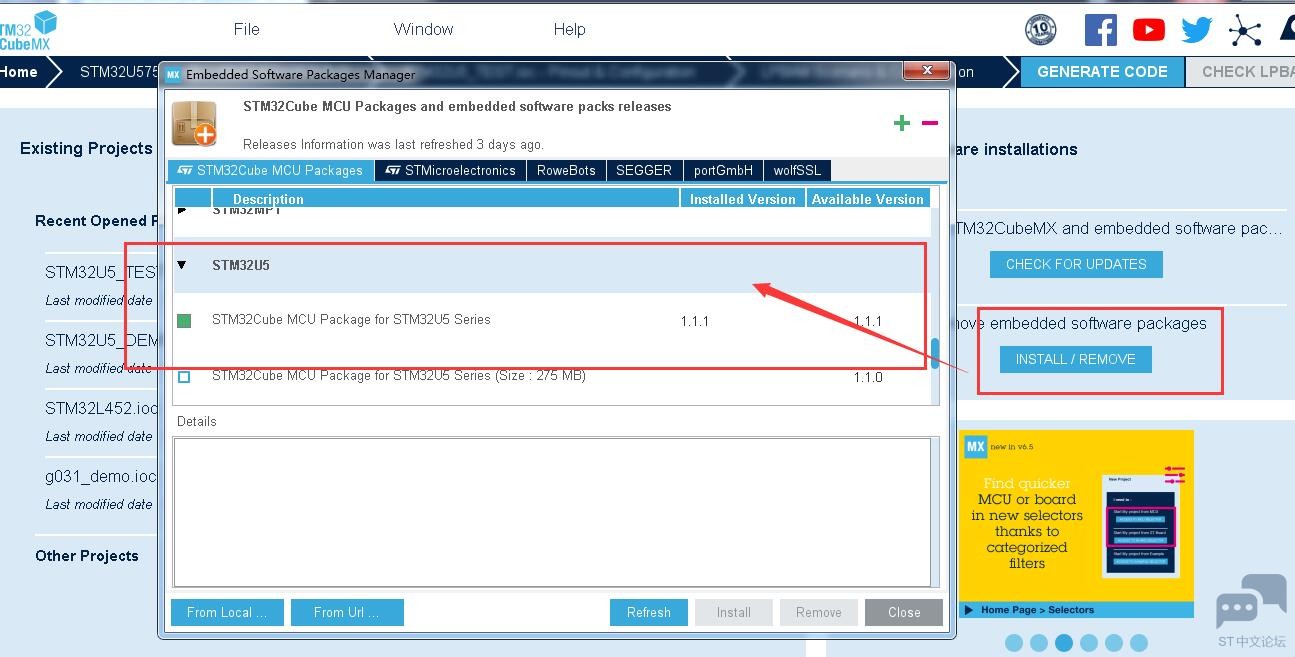Viewport: 1295px width, 657px height.
Task: Click the INSTALL / REMOVE button
Action: (1075, 359)
